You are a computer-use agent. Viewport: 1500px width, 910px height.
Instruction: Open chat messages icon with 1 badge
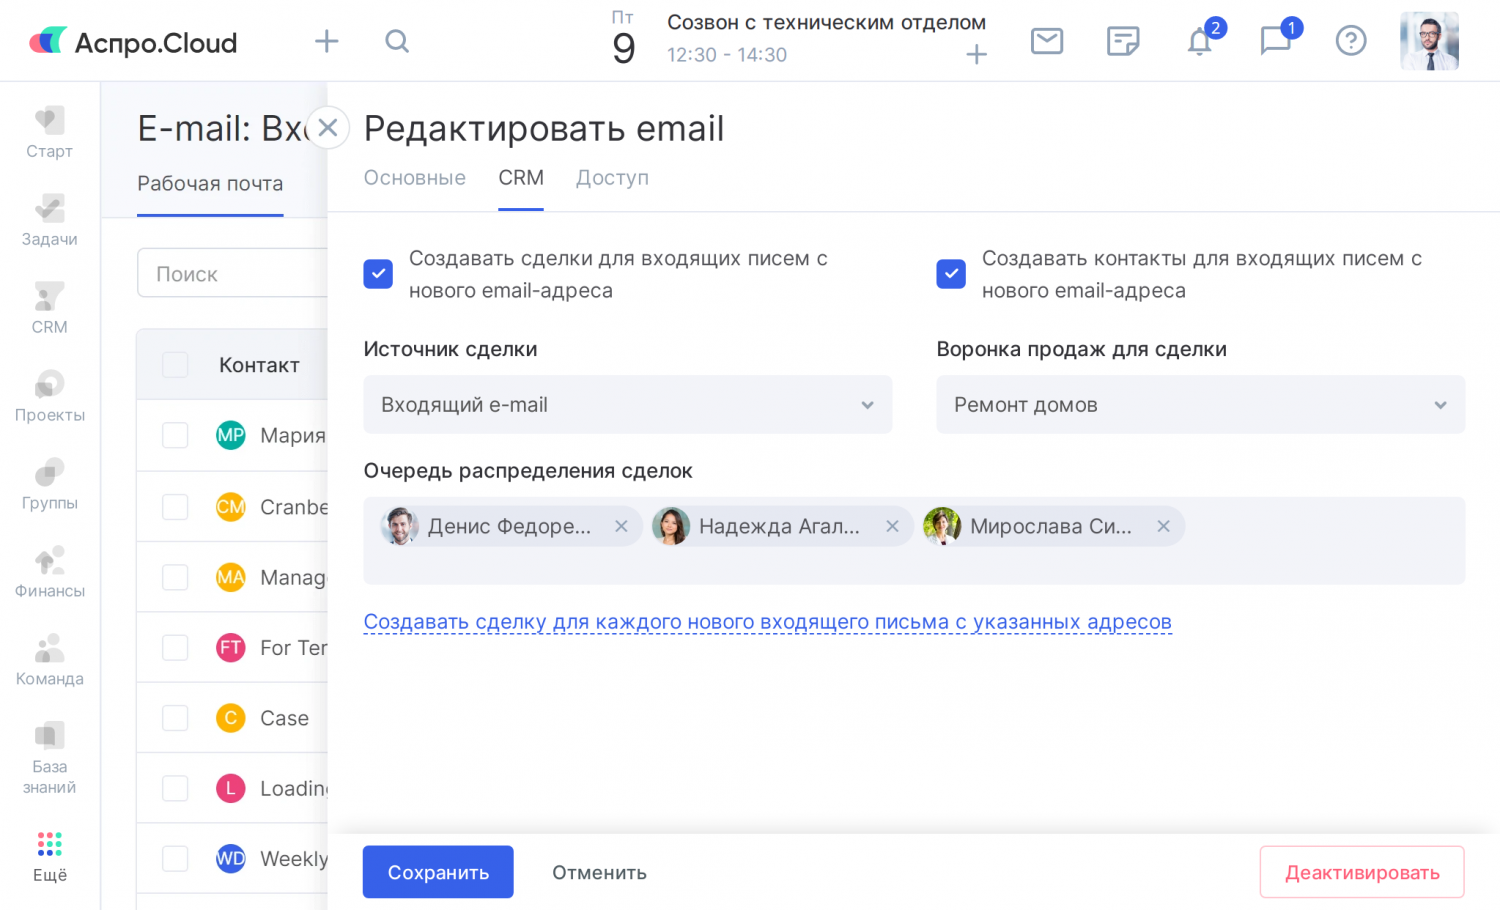tap(1275, 41)
